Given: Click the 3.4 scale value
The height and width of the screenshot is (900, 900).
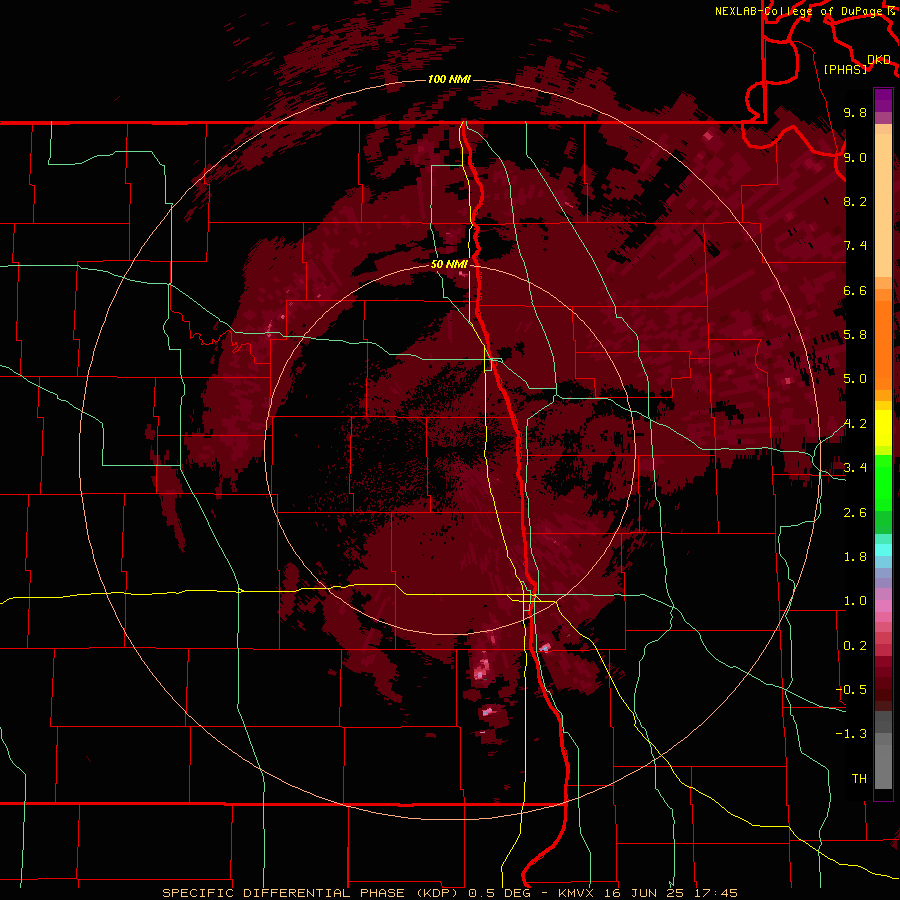Looking at the screenshot, I should (x=855, y=468).
